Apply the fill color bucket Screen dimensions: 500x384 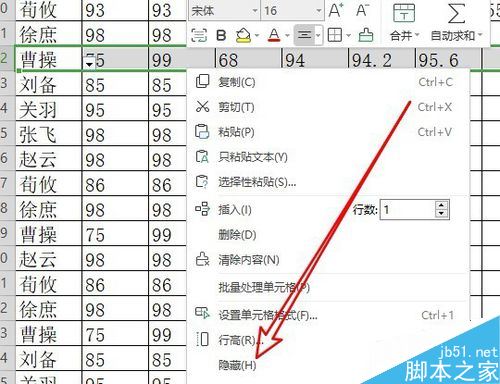[x=243, y=35]
